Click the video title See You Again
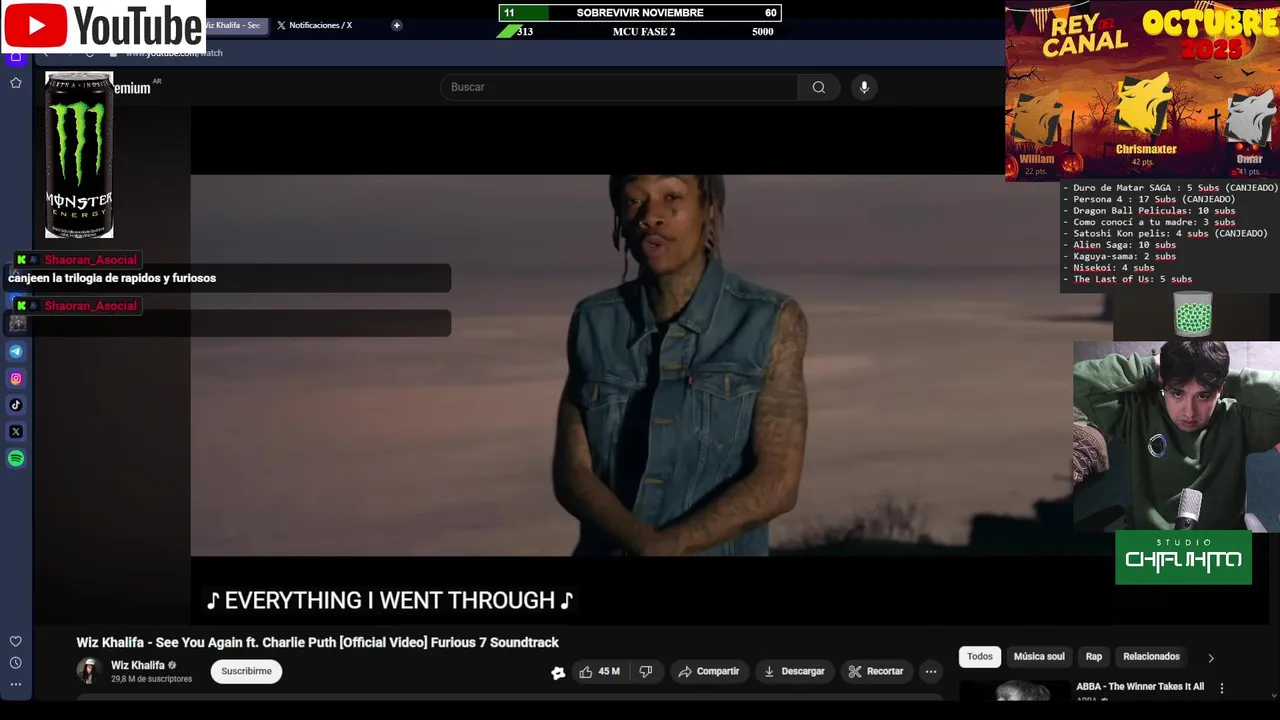 tap(318, 643)
